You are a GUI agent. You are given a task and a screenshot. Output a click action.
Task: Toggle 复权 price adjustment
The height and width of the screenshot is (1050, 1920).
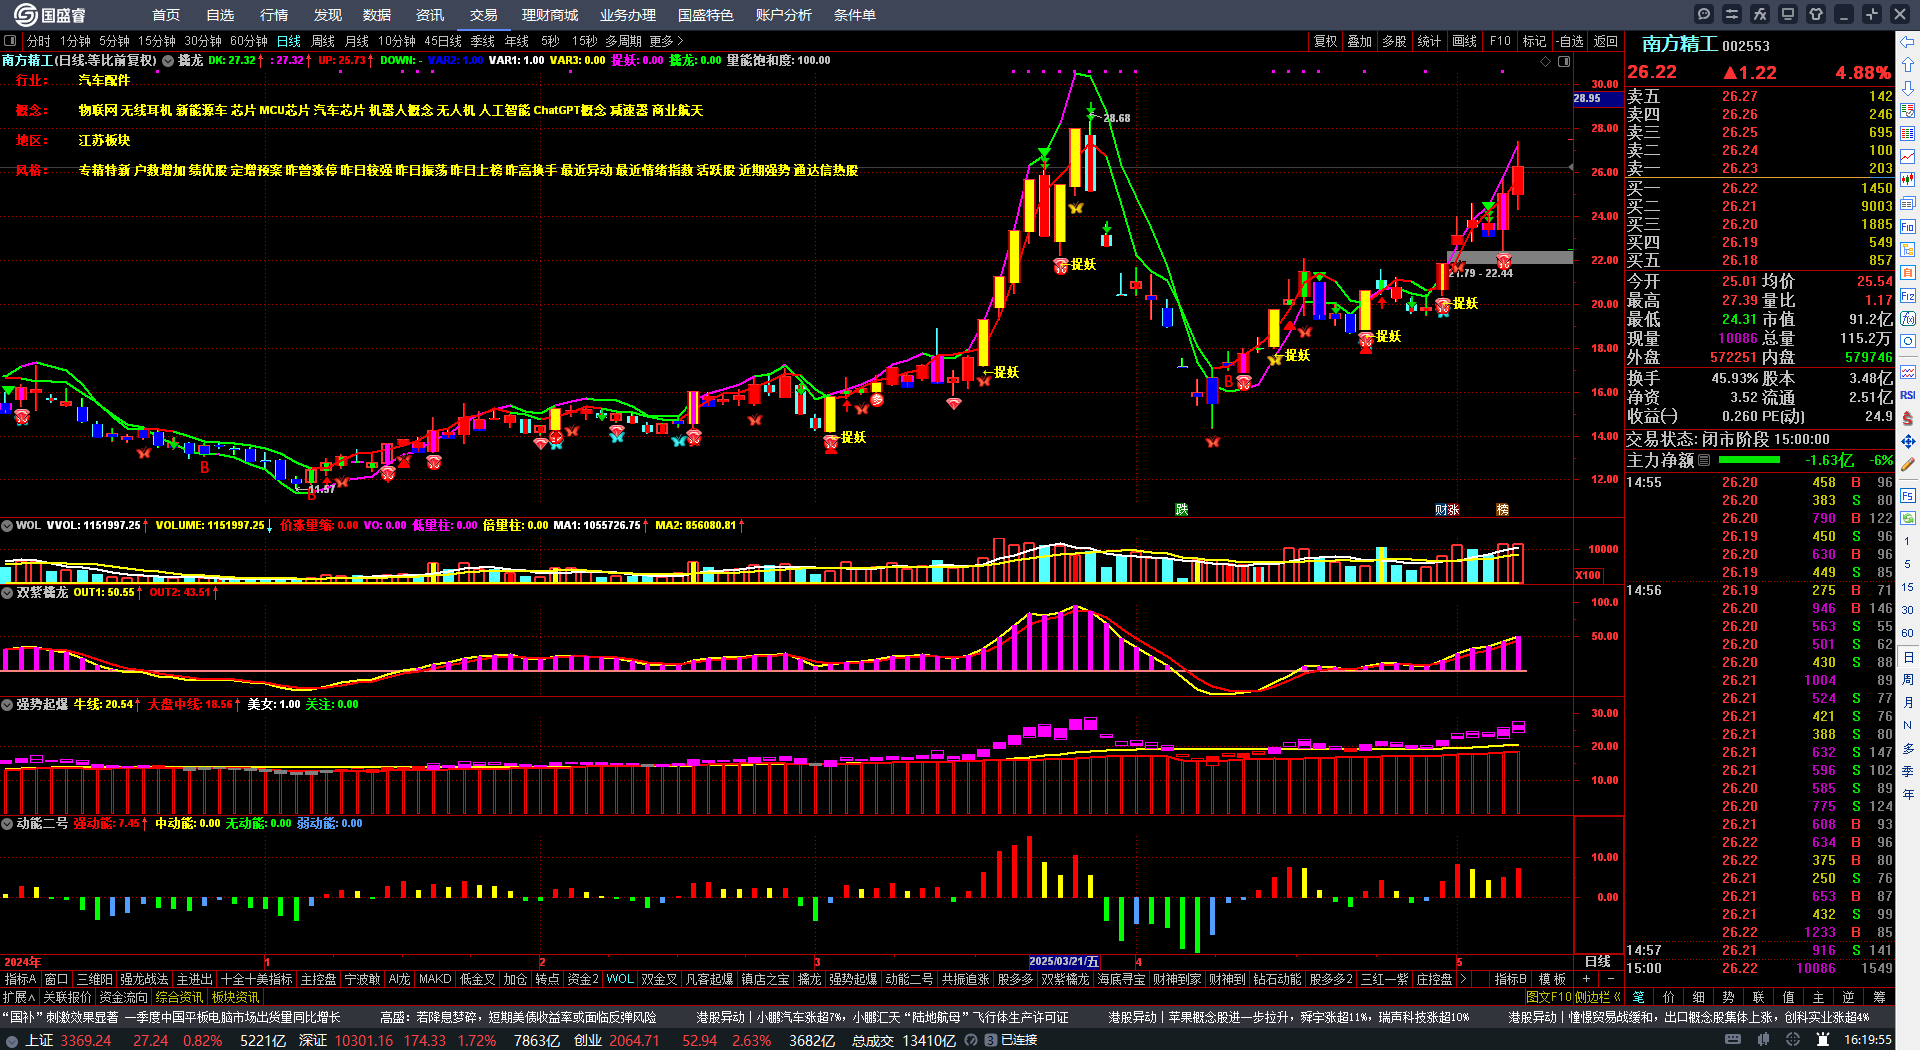tap(1325, 41)
